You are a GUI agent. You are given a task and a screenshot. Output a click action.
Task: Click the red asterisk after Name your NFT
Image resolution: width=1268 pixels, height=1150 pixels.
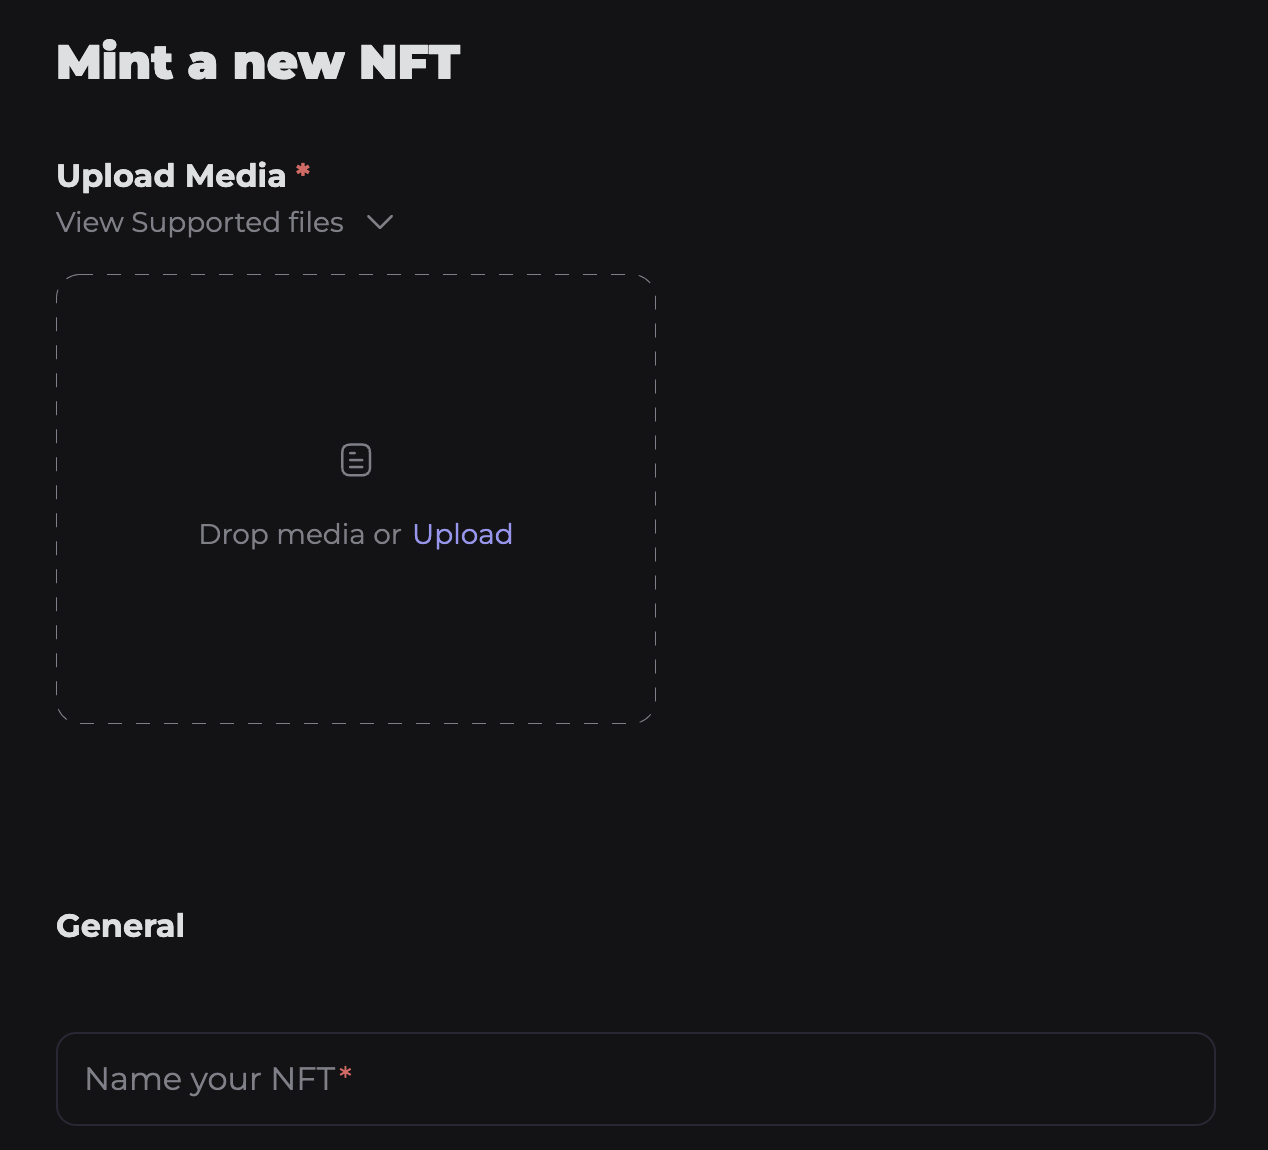346,1074
